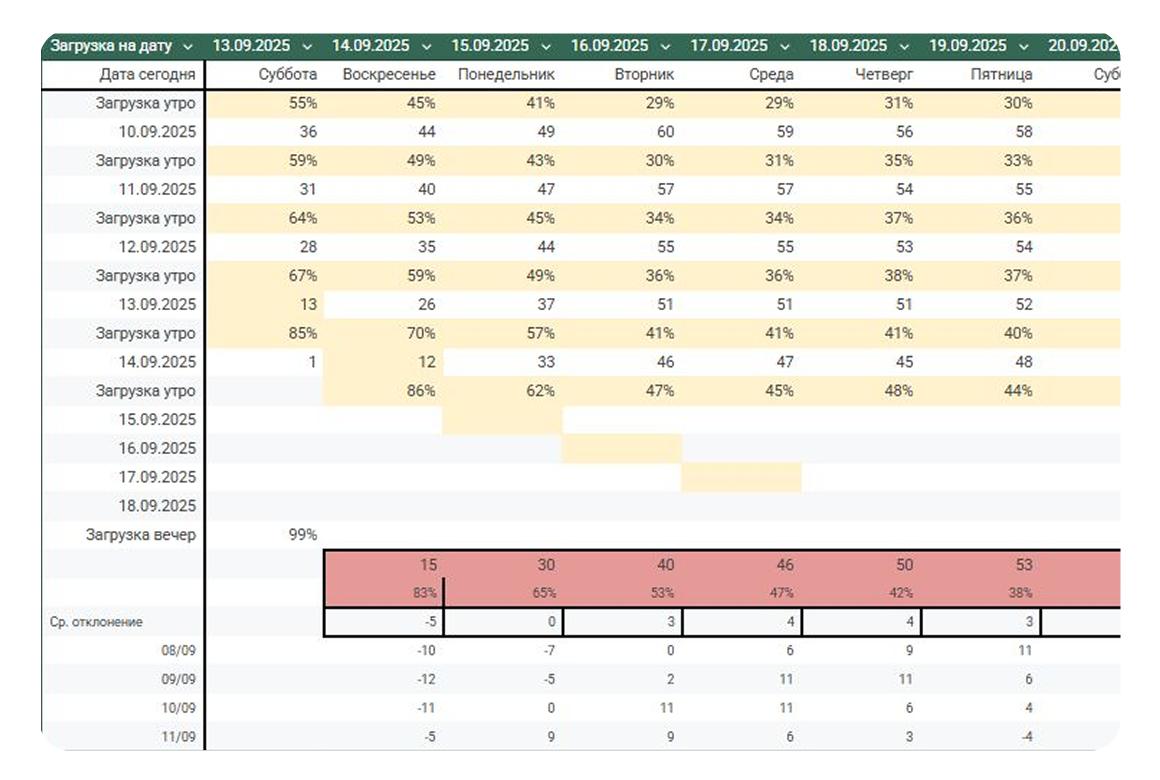The height and width of the screenshot is (780, 1160).
Task: Select the 10.09.2025 row label
Action: 157,132
